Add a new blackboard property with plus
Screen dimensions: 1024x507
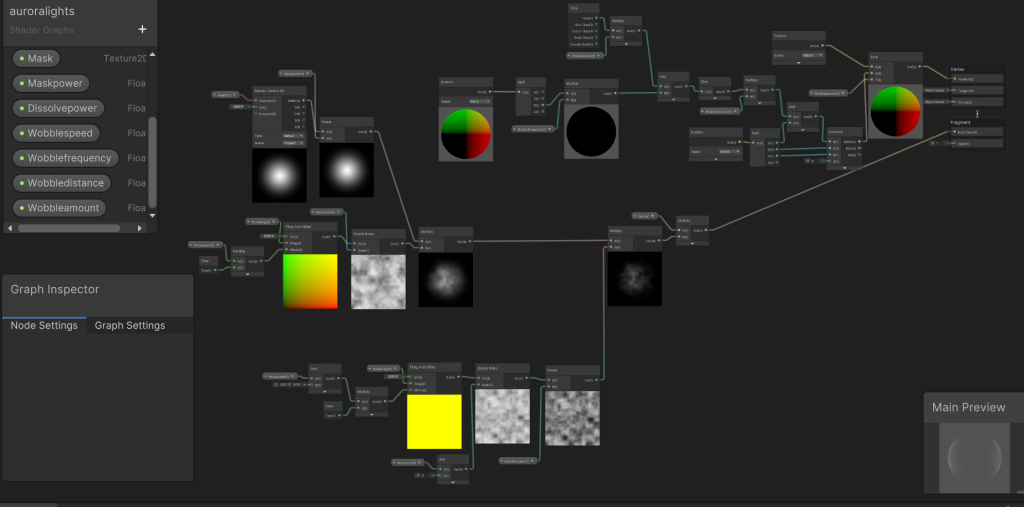142,29
